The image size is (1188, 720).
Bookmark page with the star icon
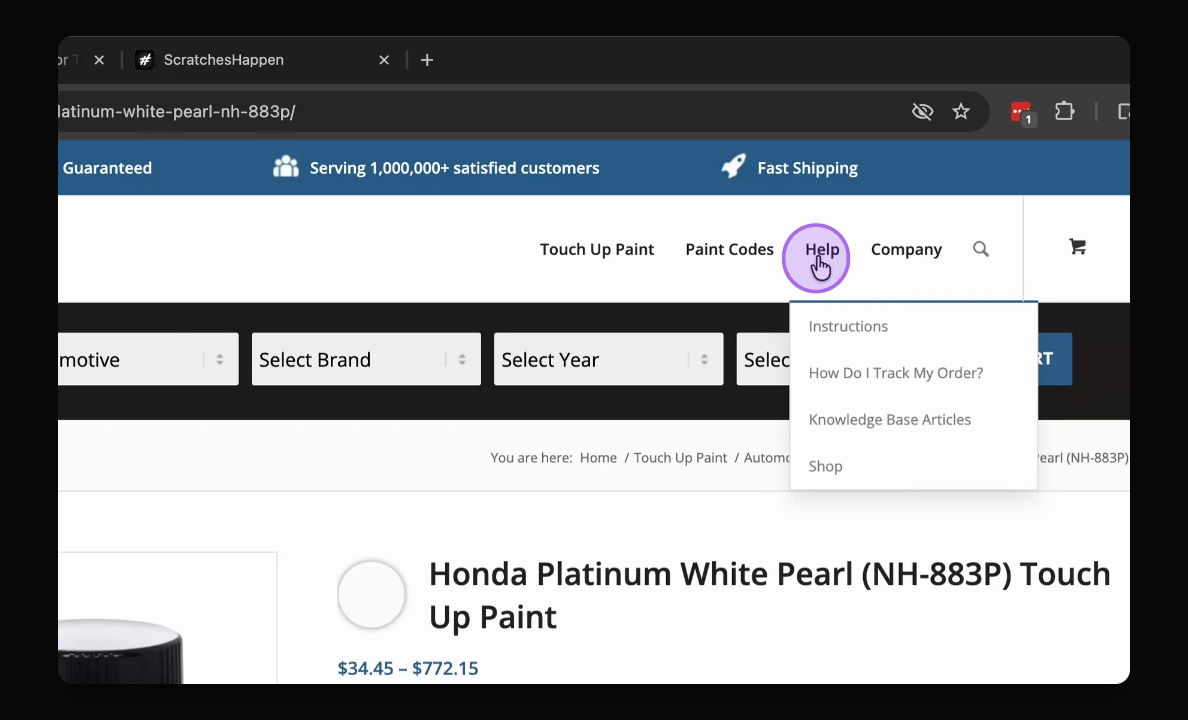pyautogui.click(x=961, y=112)
